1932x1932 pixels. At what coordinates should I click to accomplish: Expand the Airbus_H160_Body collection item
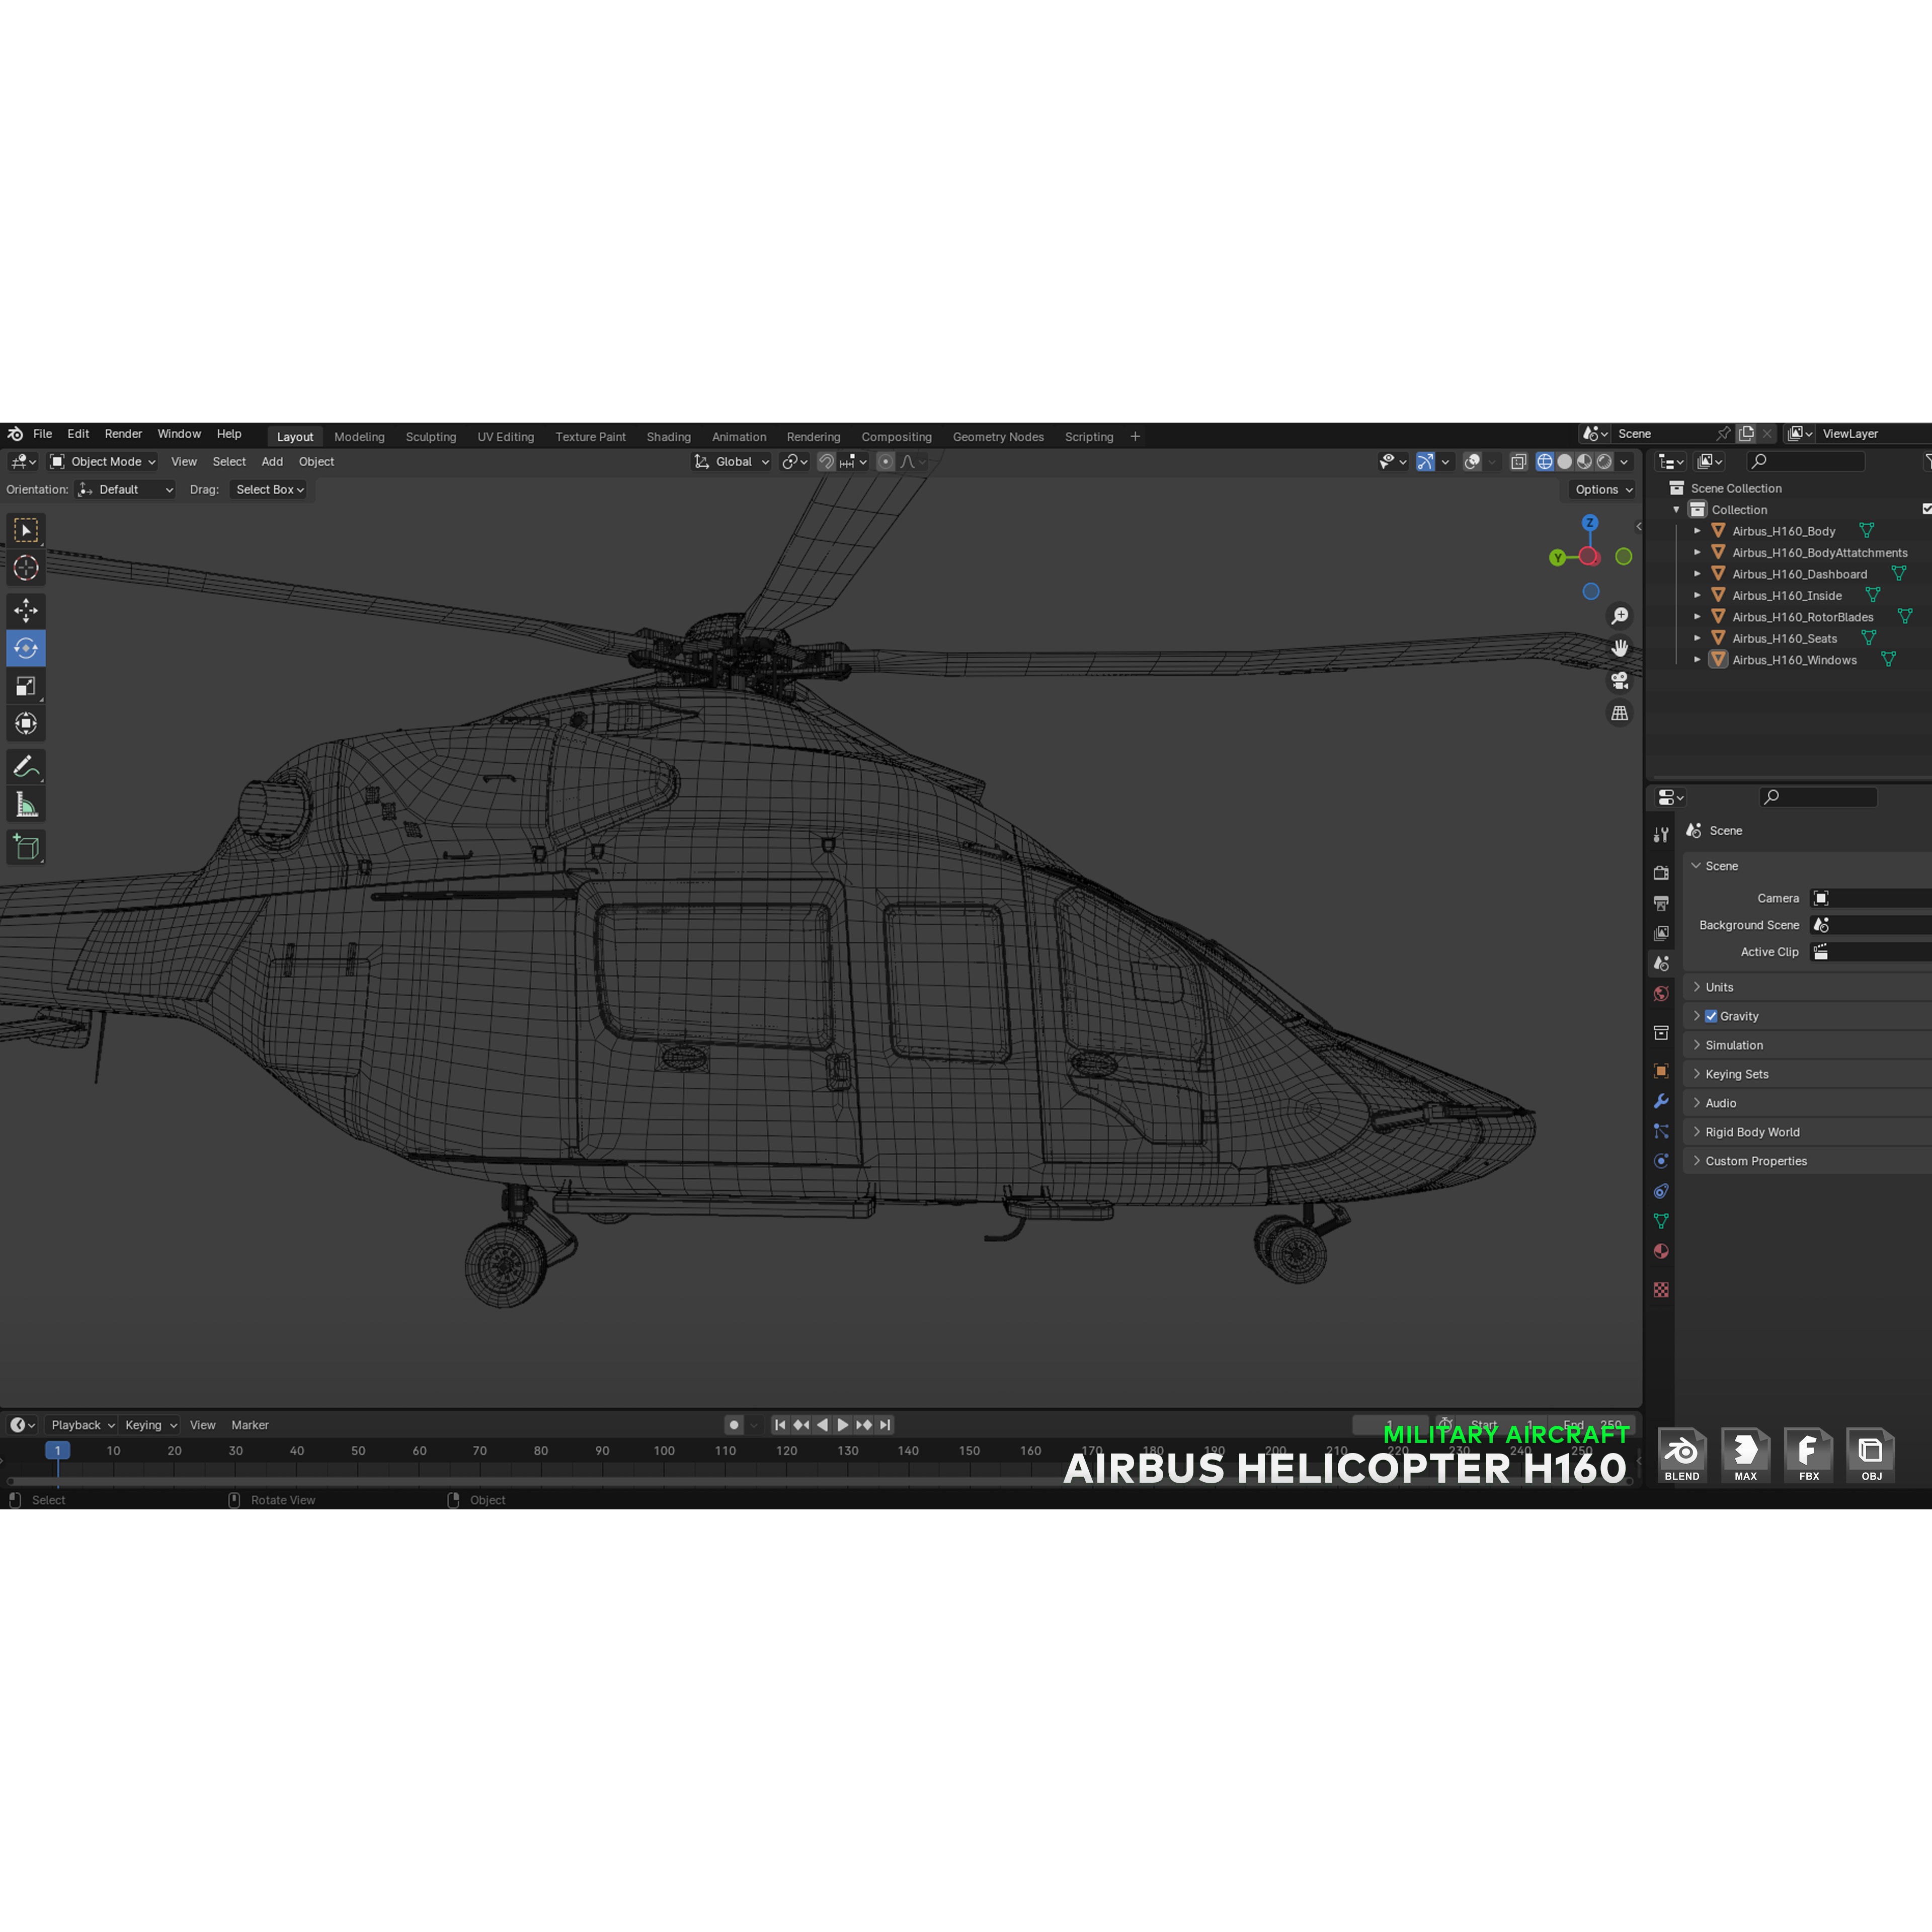pyautogui.click(x=1697, y=531)
